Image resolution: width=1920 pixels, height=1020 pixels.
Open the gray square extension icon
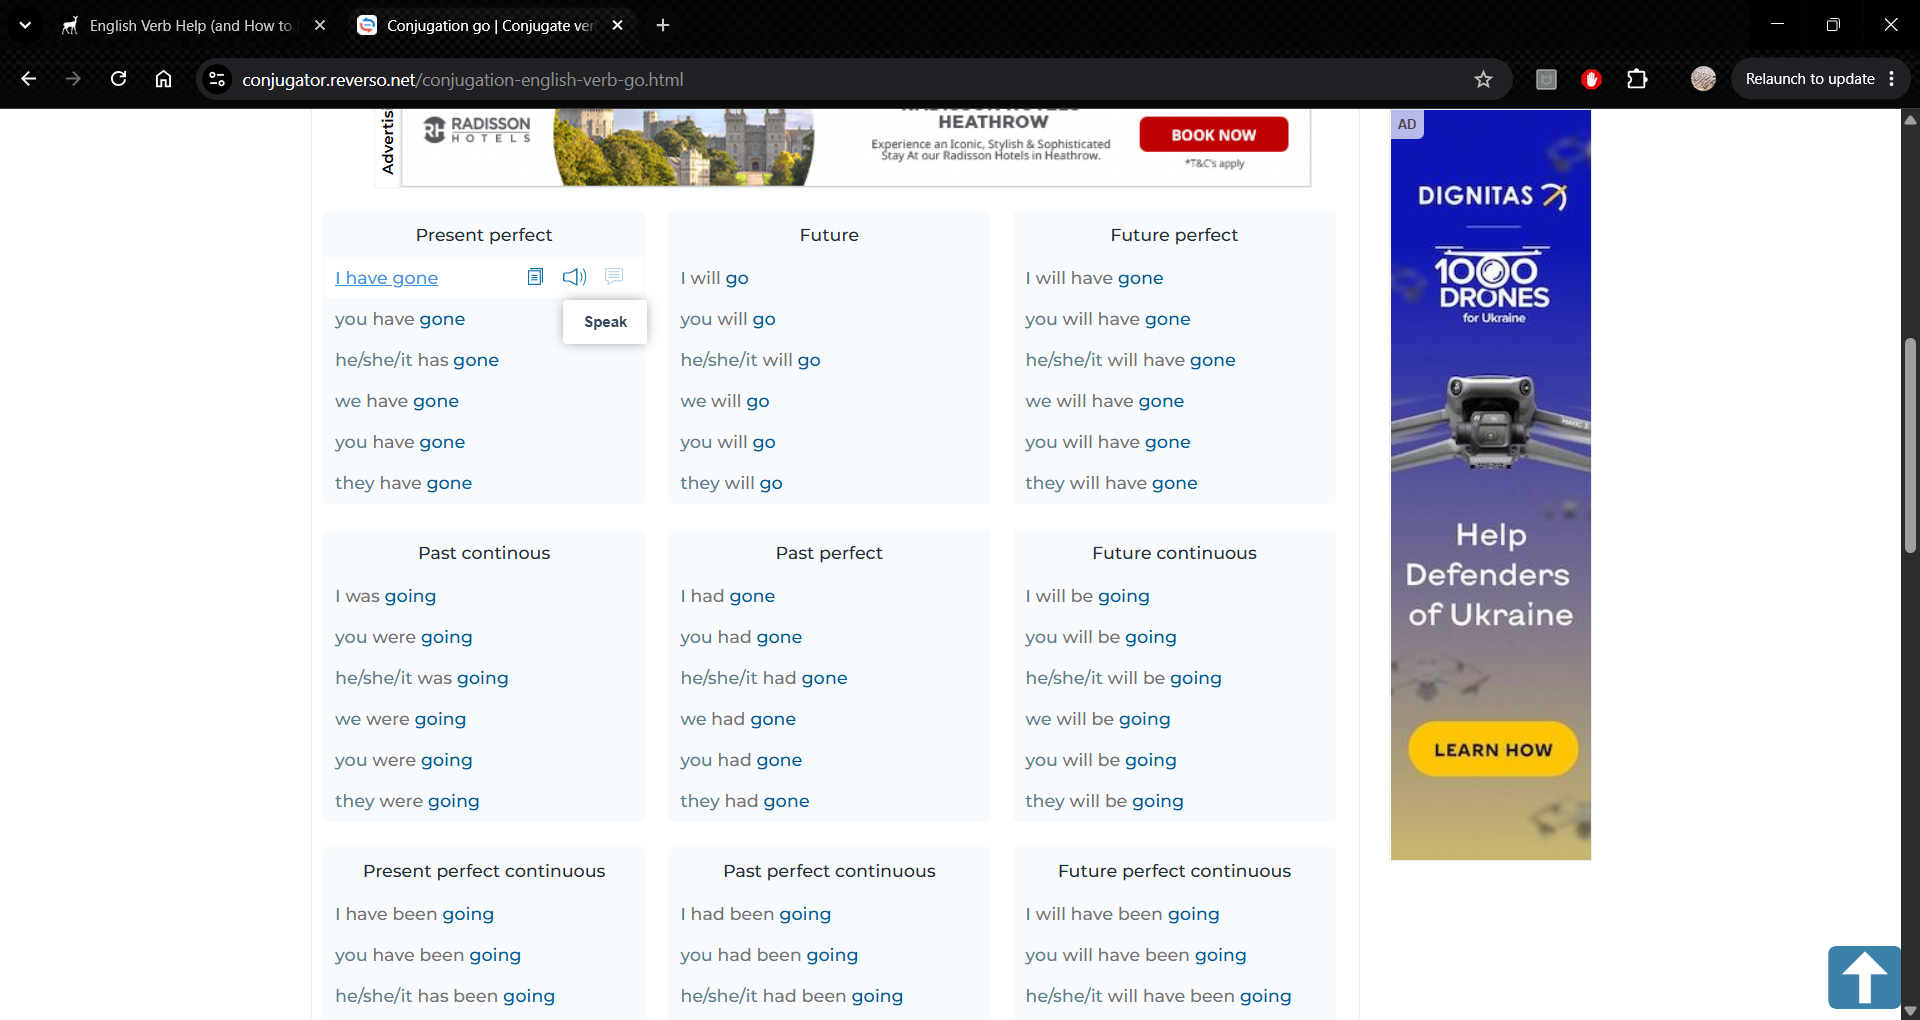coord(1546,79)
